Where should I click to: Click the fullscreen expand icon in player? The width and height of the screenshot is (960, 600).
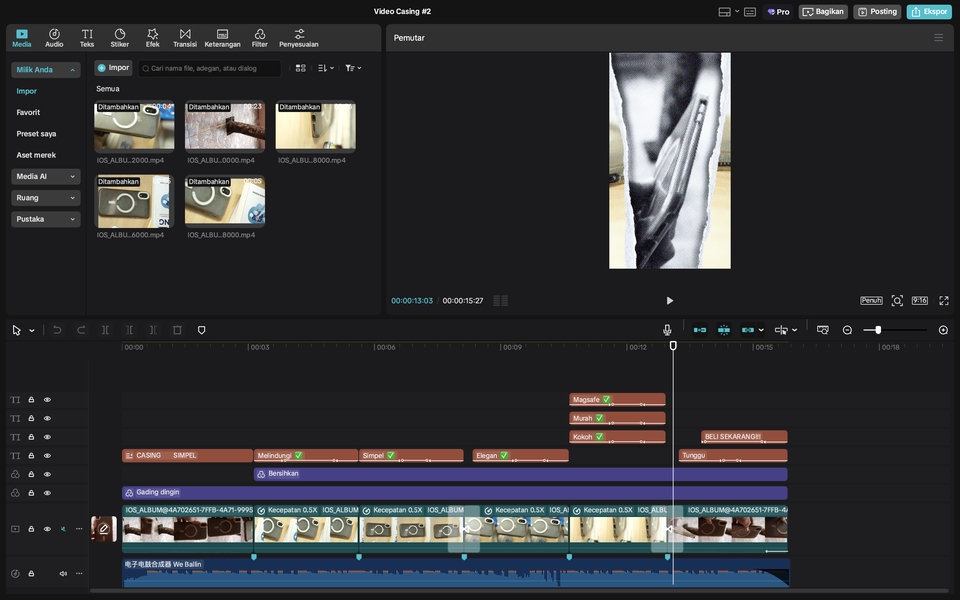943,300
